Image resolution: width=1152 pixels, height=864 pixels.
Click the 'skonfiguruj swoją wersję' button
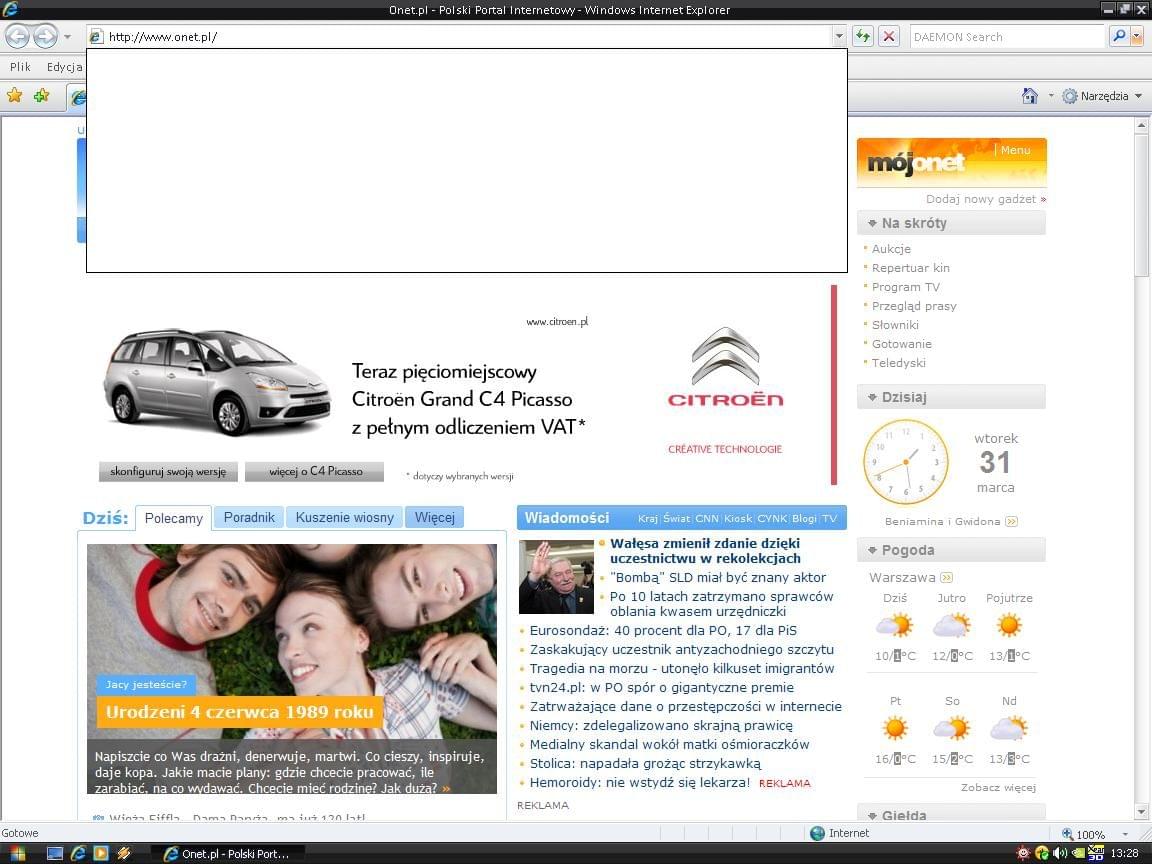tap(168, 471)
